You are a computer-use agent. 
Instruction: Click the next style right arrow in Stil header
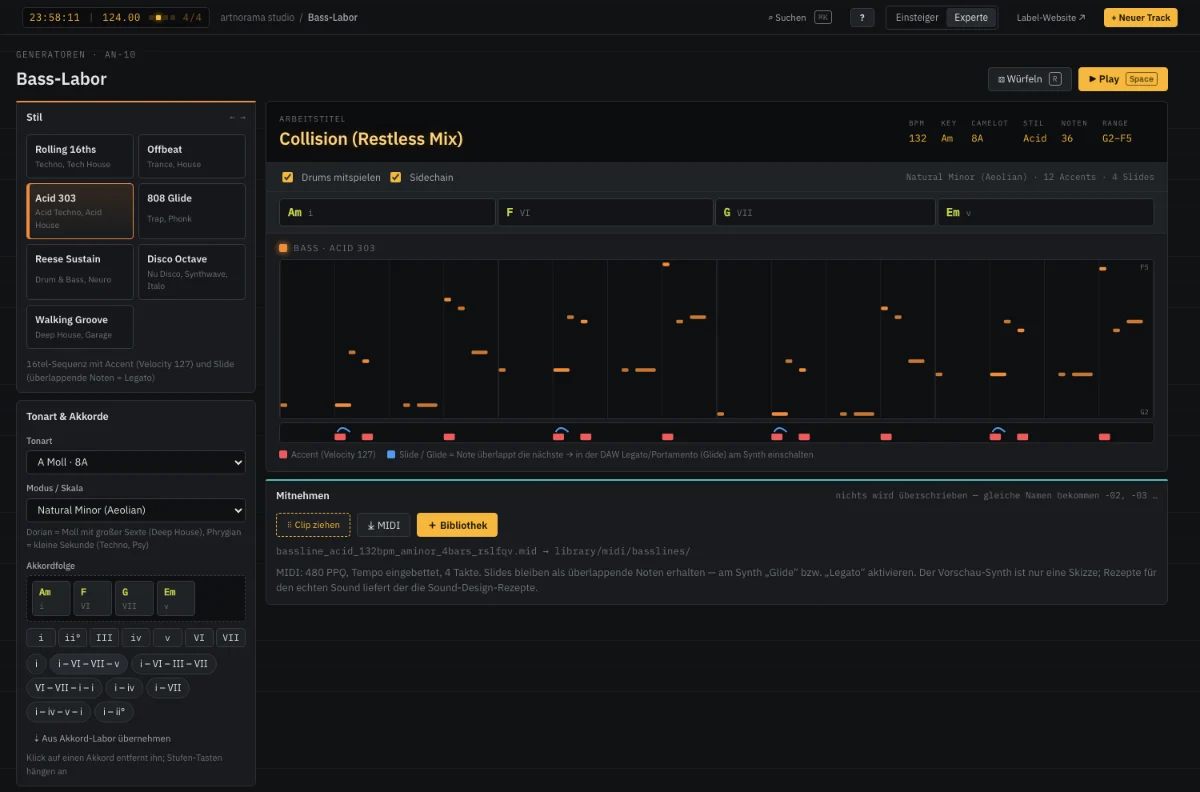(242, 117)
